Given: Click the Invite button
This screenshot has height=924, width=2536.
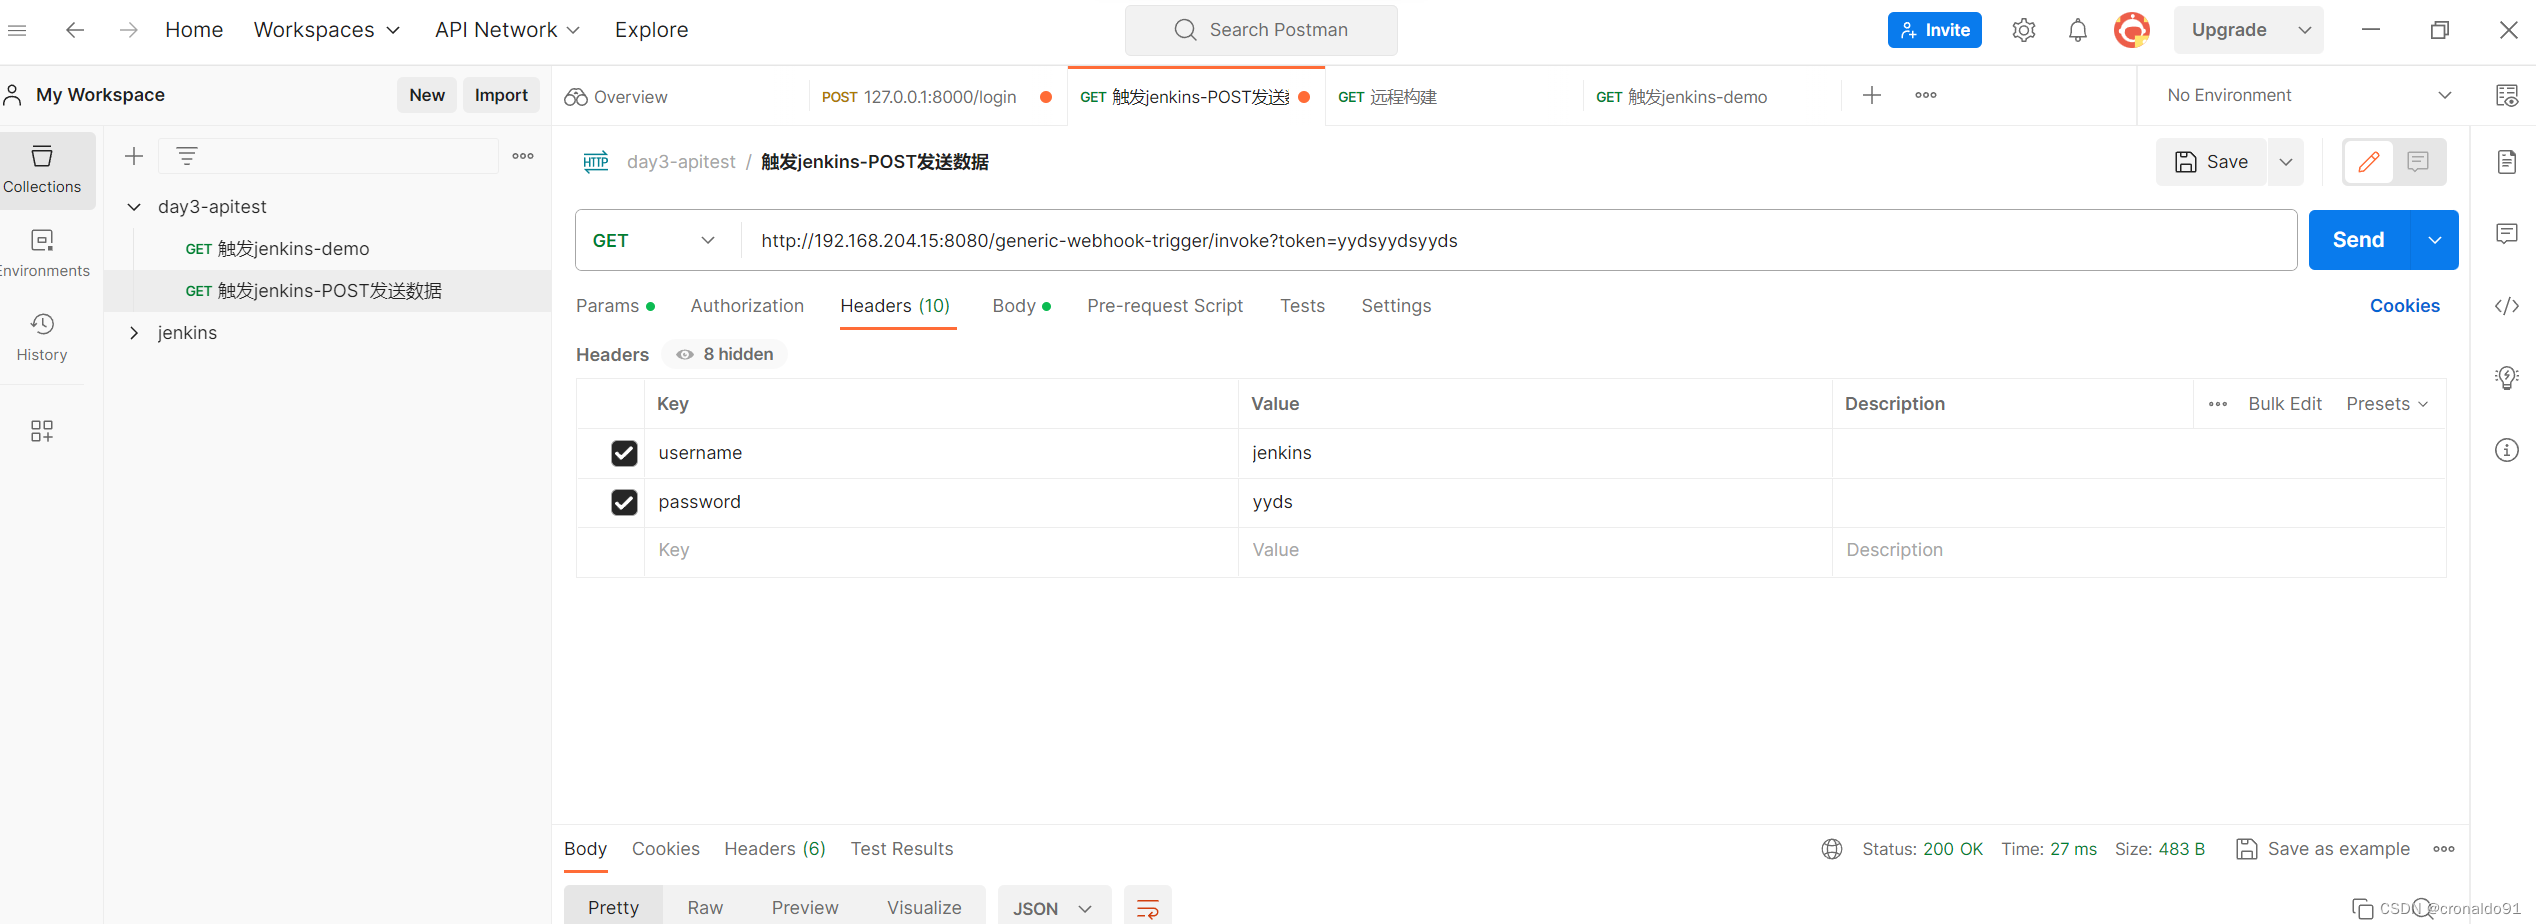Looking at the screenshot, I should (x=1934, y=30).
